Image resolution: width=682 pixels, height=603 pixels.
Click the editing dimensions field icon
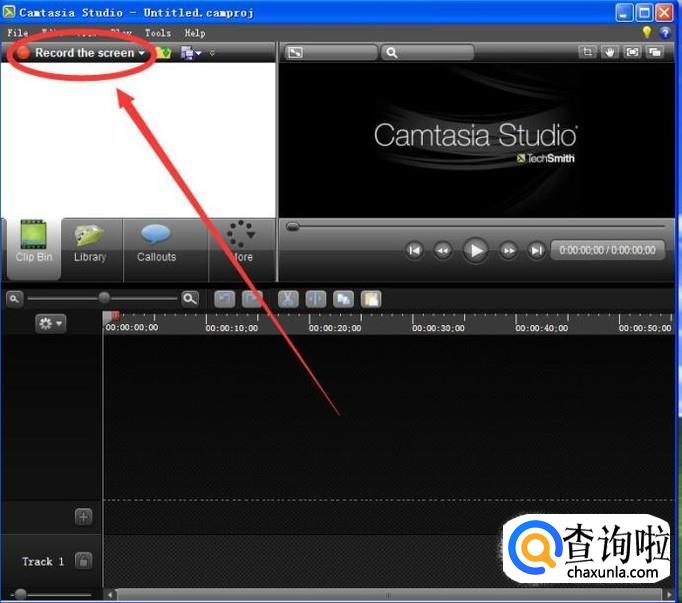294,53
